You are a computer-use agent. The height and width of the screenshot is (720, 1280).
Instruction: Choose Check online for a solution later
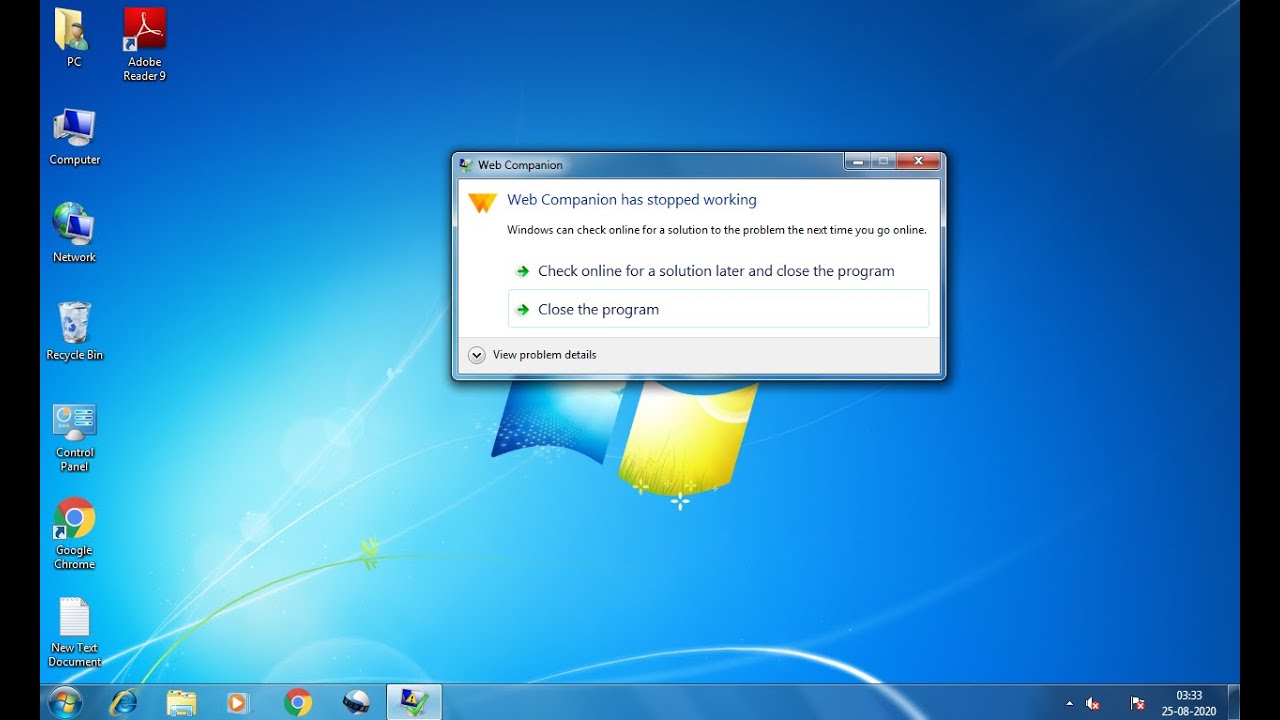pos(718,271)
